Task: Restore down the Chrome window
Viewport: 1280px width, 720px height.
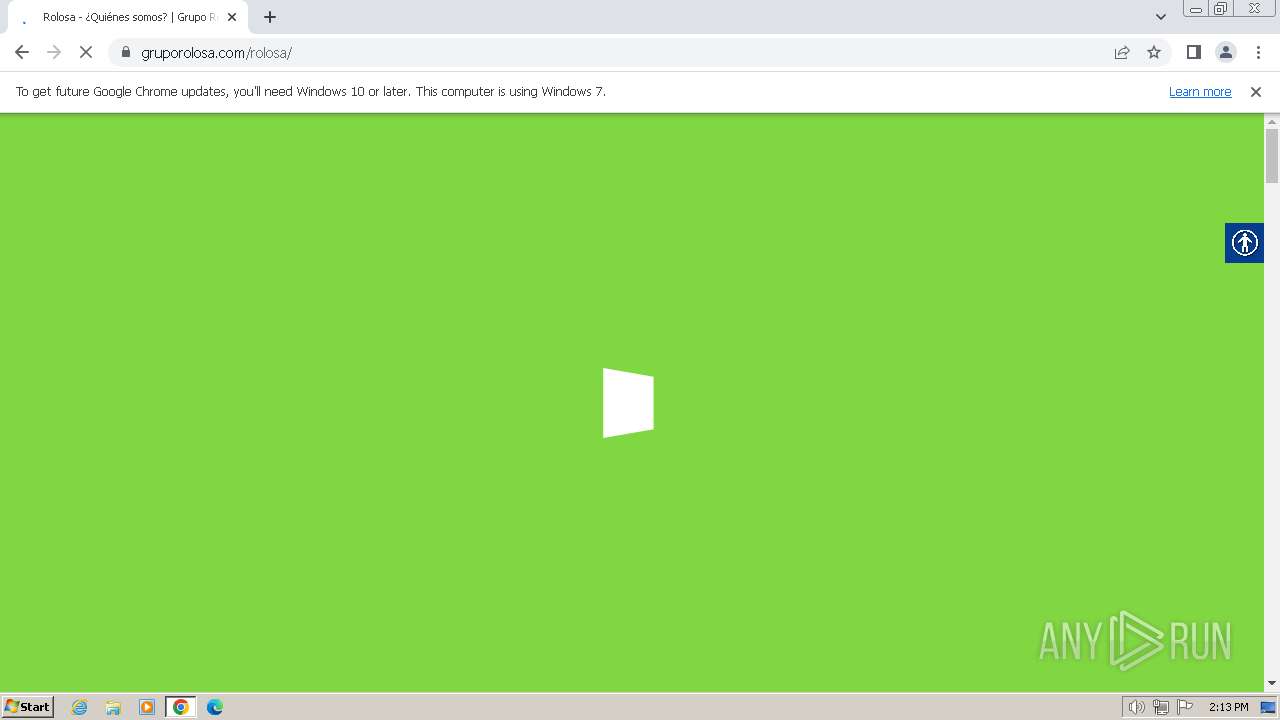Action: (x=1221, y=9)
